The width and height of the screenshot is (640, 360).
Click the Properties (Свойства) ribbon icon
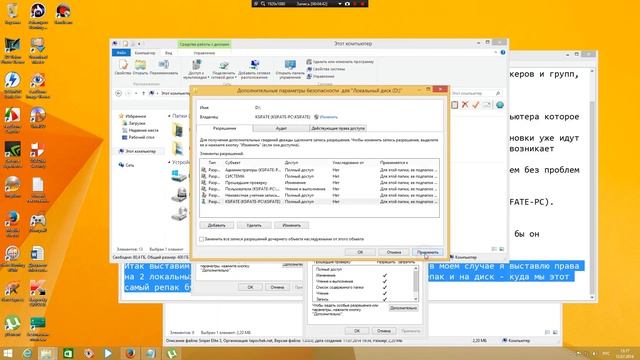122,67
